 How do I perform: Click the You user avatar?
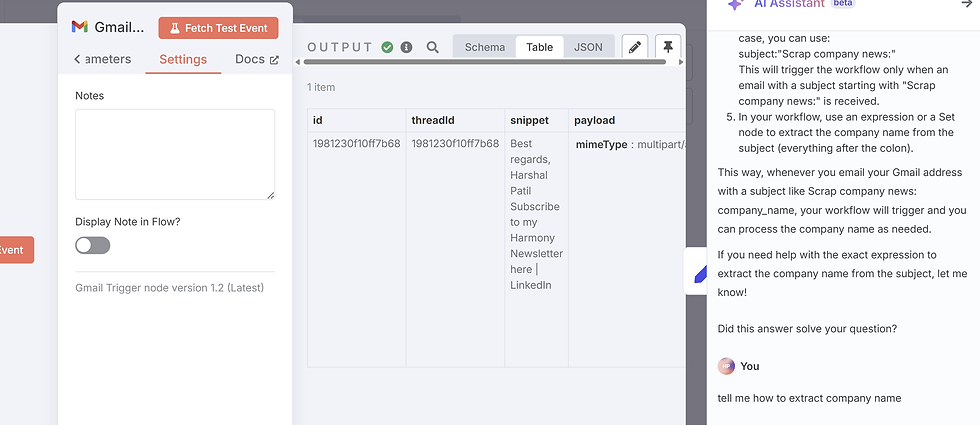pyautogui.click(x=726, y=366)
